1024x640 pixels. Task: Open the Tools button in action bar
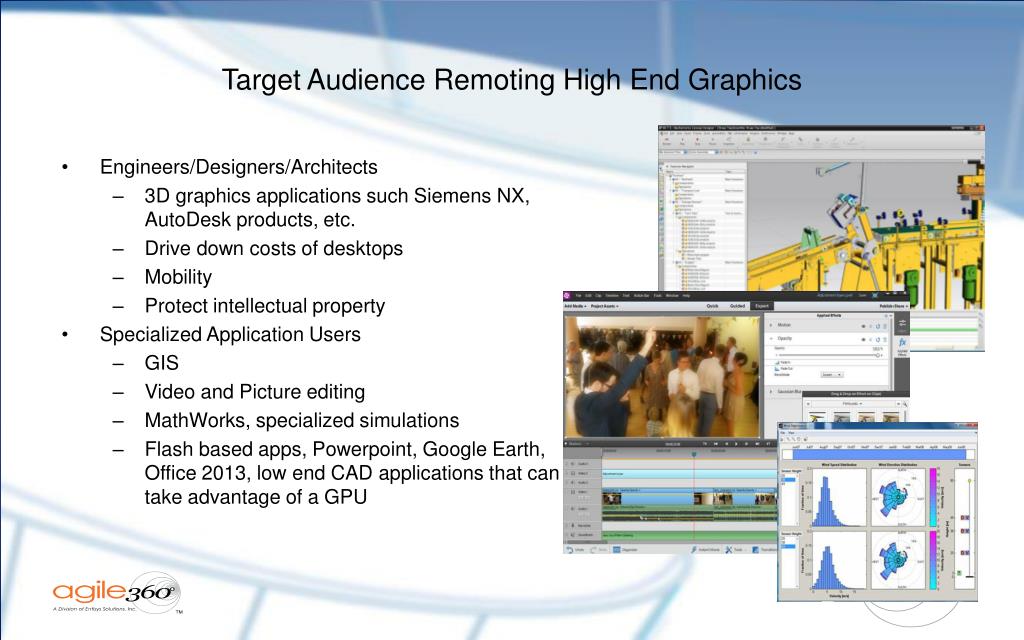735,550
